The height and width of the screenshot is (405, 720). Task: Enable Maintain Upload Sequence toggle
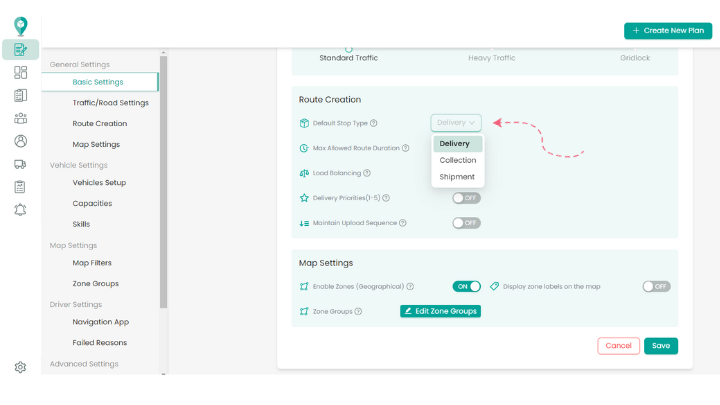(466, 223)
